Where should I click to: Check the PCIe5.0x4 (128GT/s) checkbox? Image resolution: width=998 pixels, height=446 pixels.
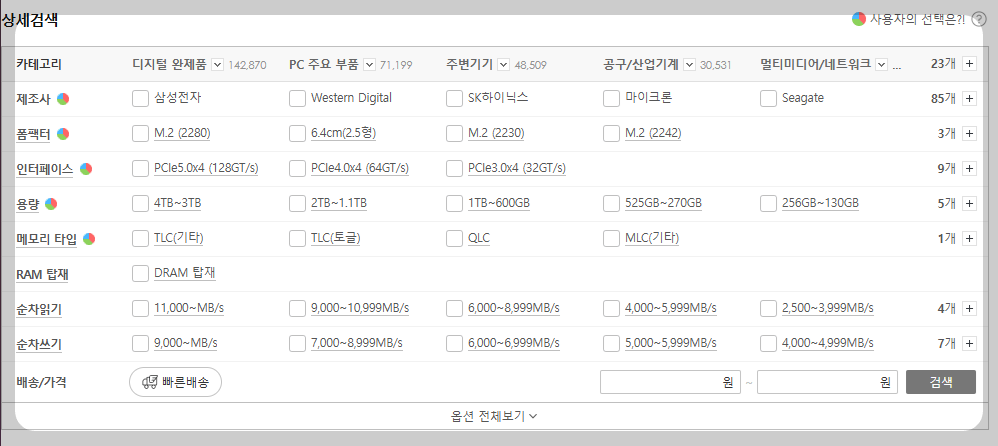tap(140, 169)
